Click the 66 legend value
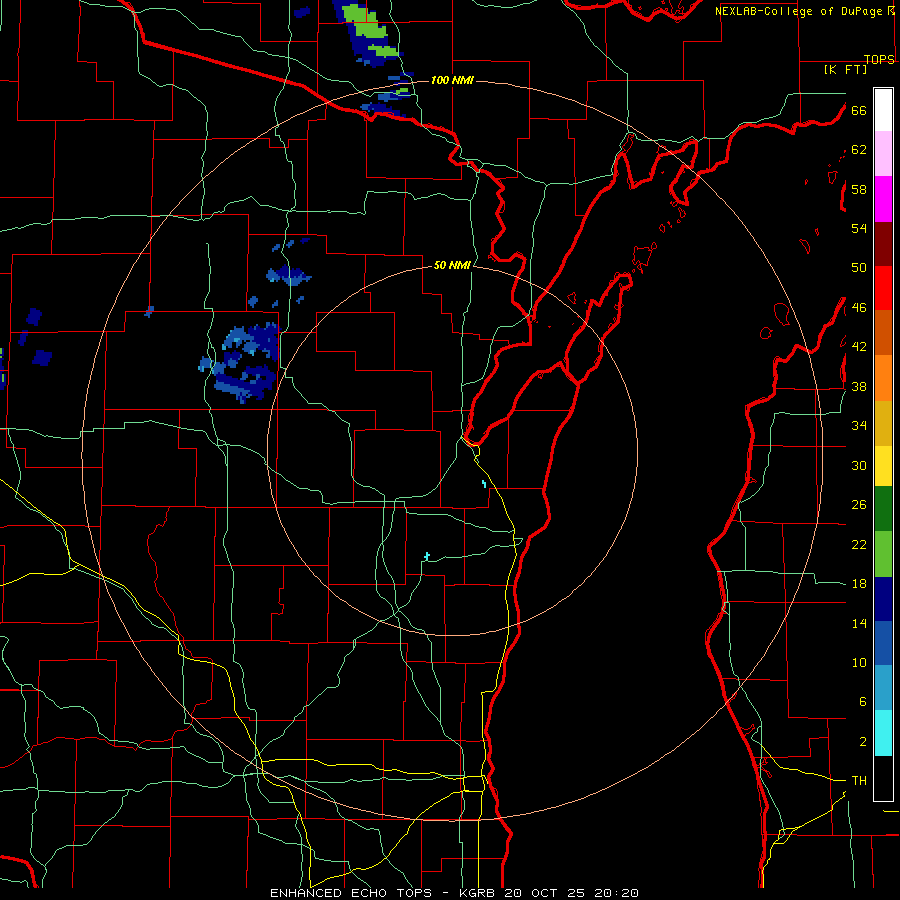The image size is (900, 900). [x=859, y=110]
